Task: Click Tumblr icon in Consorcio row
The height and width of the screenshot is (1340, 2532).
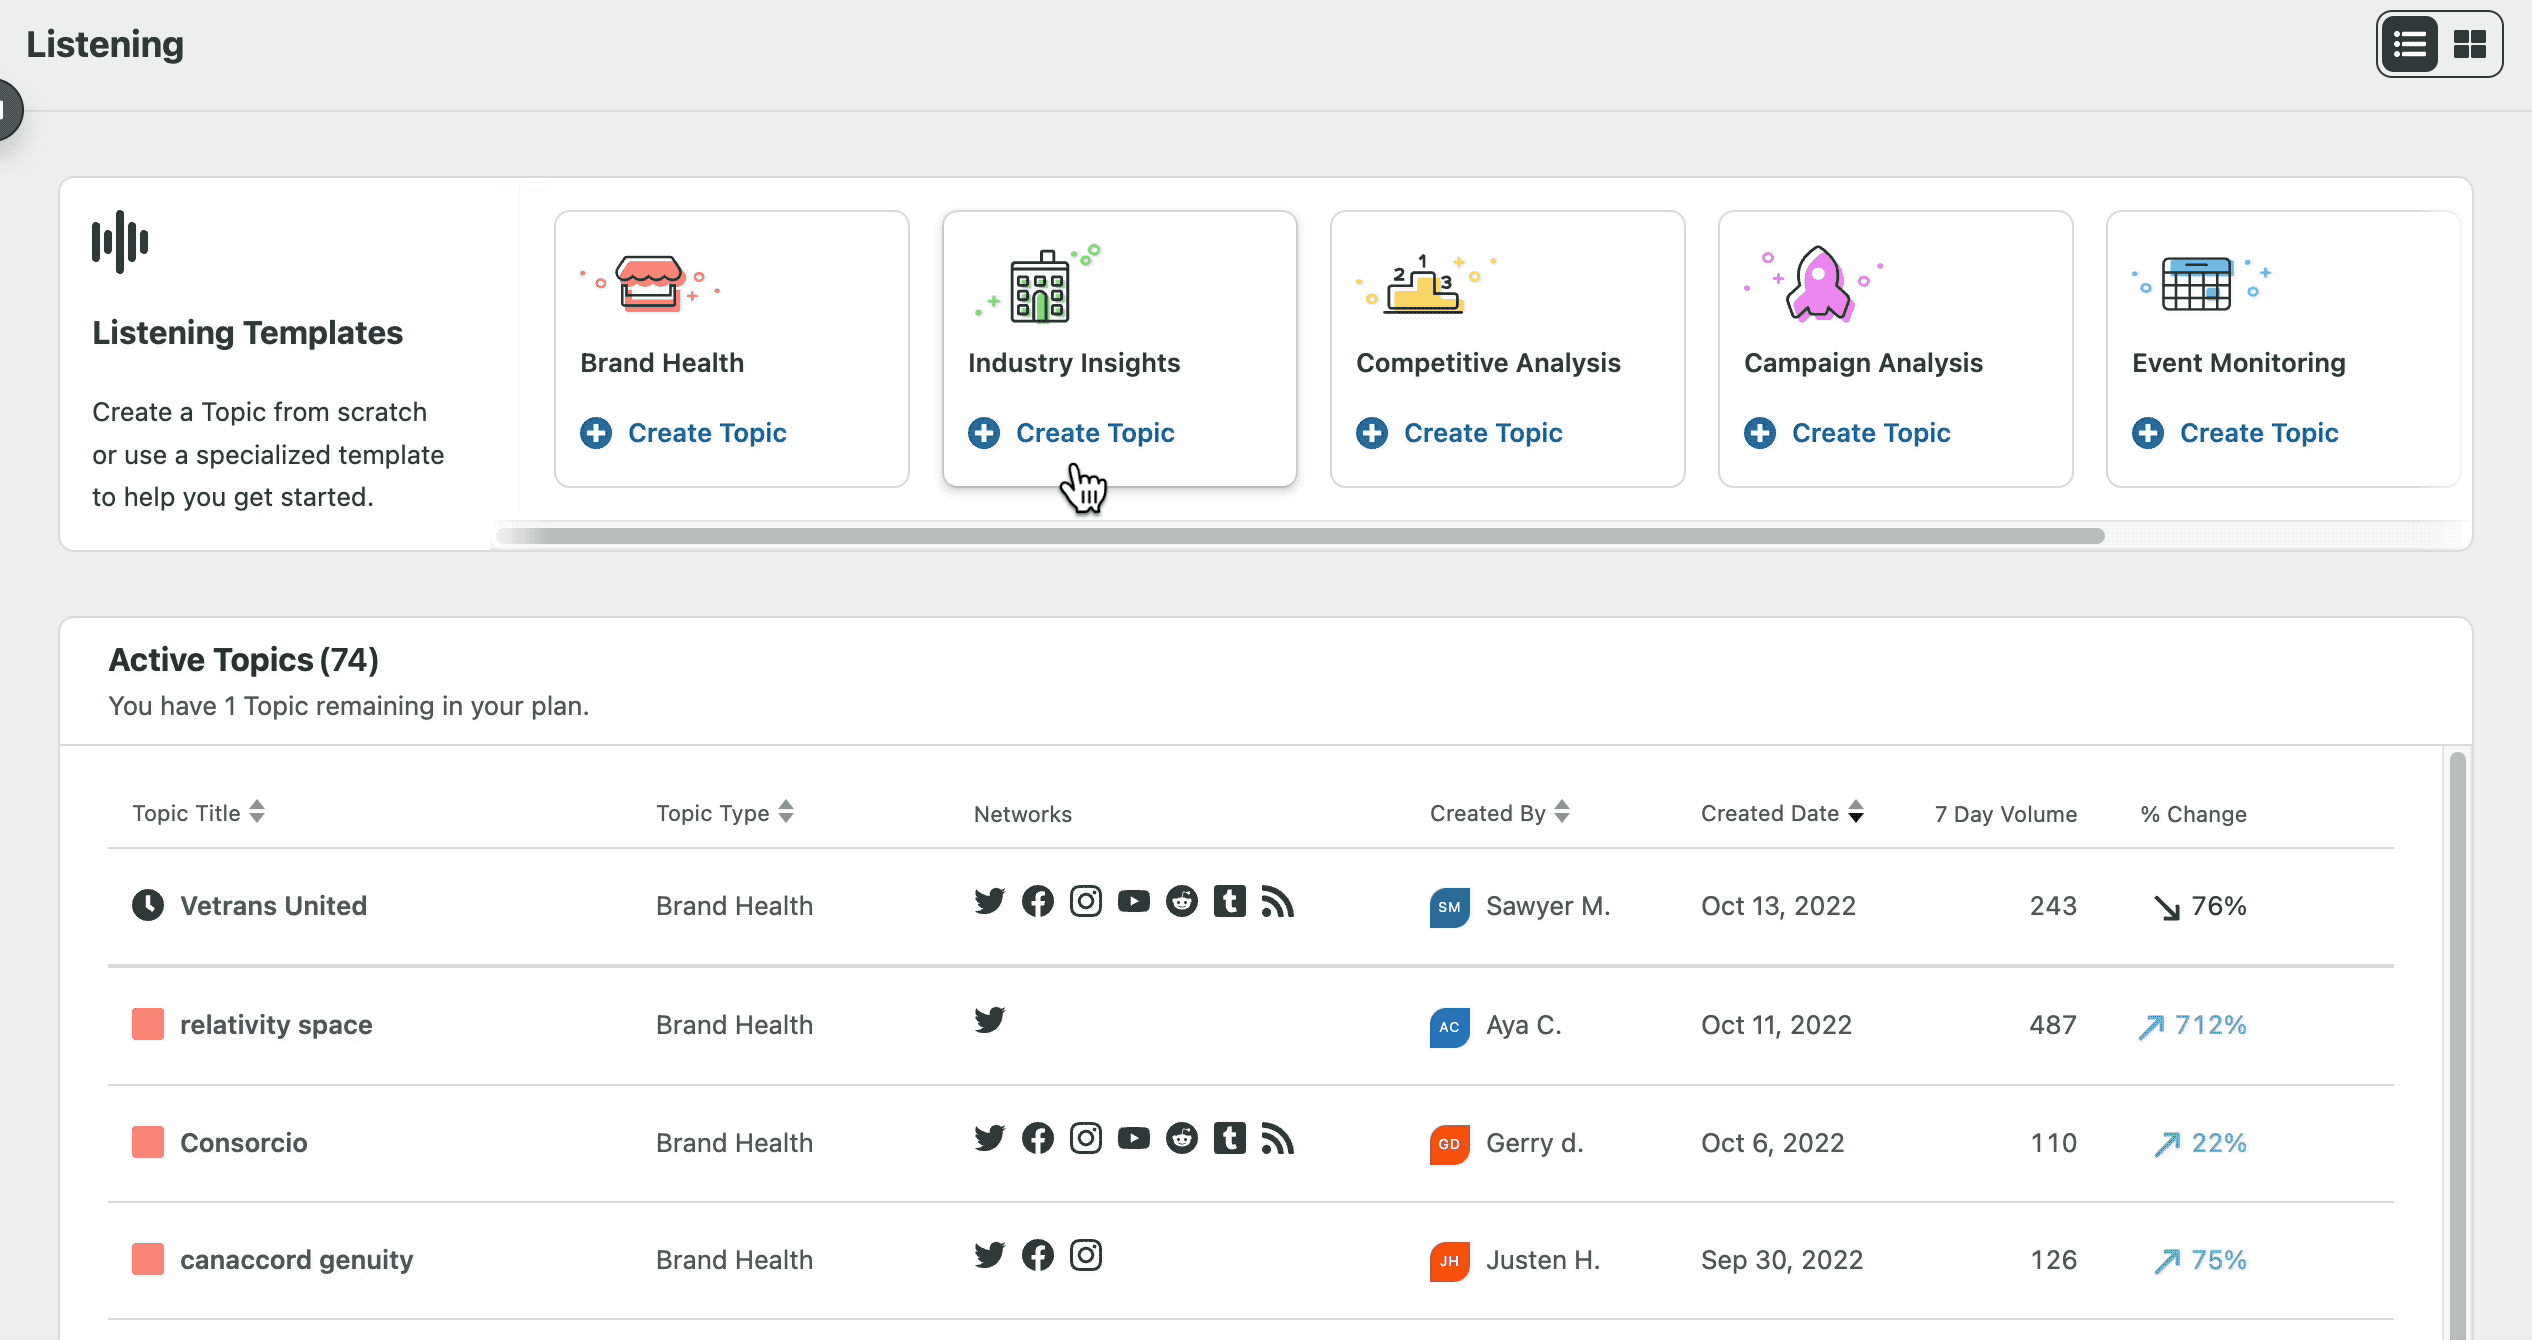Action: 1230,1137
